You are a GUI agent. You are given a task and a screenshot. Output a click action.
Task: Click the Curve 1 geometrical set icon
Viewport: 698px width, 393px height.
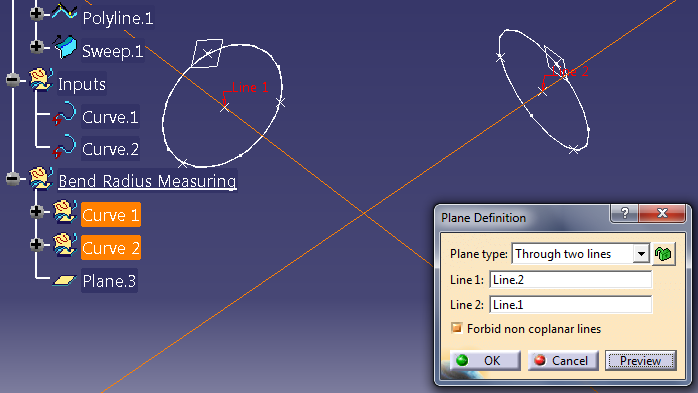(x=65, y=212)
